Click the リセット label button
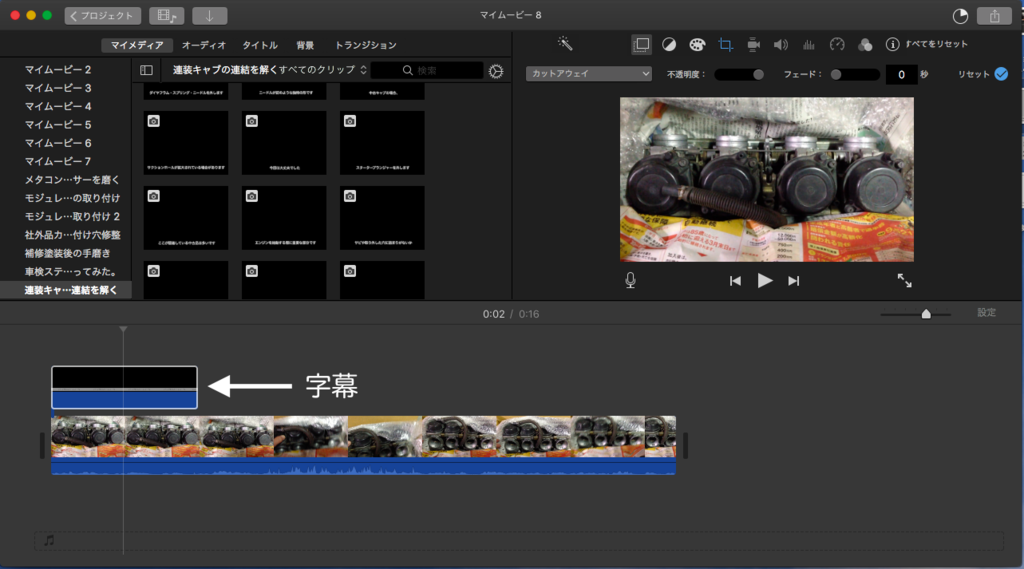 pyautogui.click(x=974, y=74)
